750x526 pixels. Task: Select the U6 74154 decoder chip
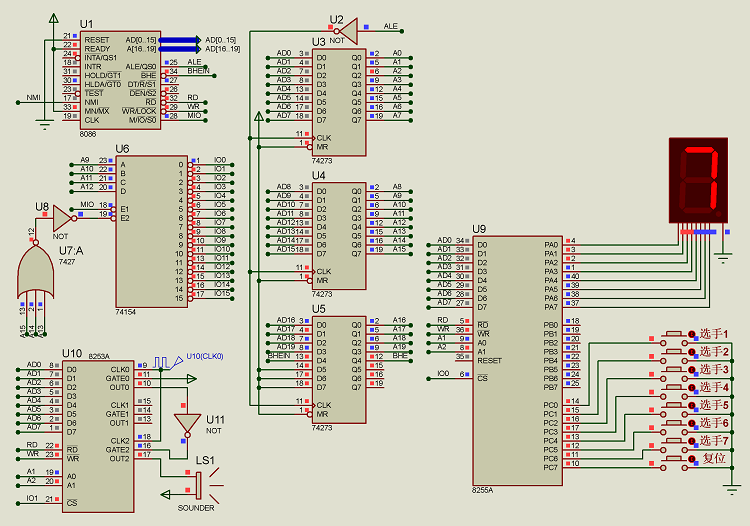[x=152, y=231]
